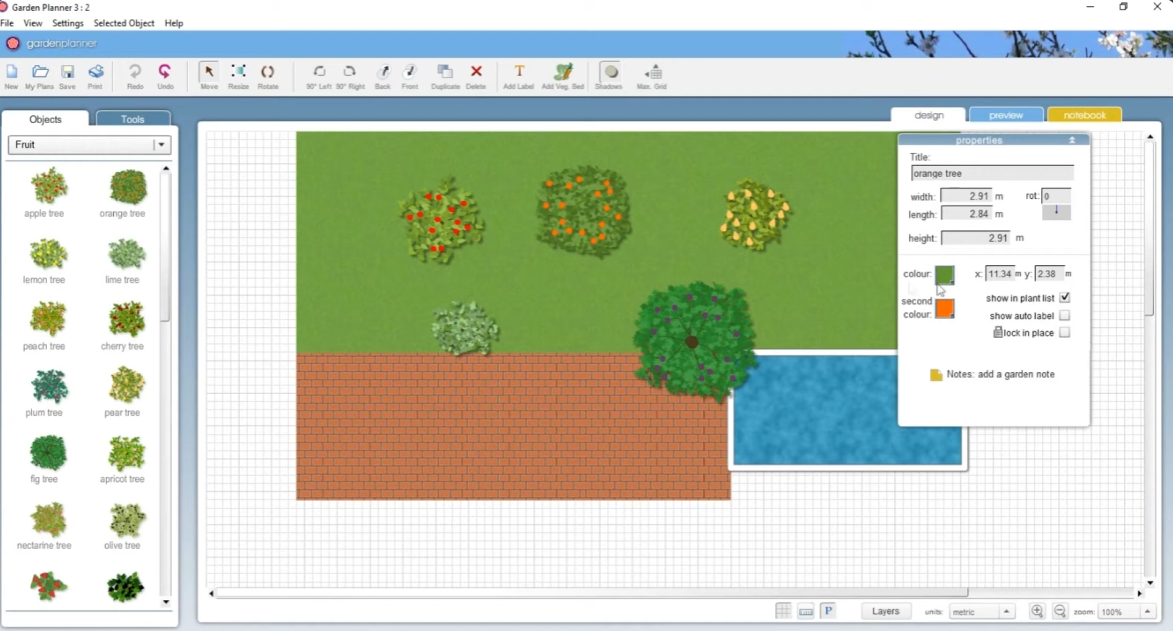The height and width of the screenshot is (631, 1173).
Task: Toggle Shadows in the toolbar
Action: 610,73
